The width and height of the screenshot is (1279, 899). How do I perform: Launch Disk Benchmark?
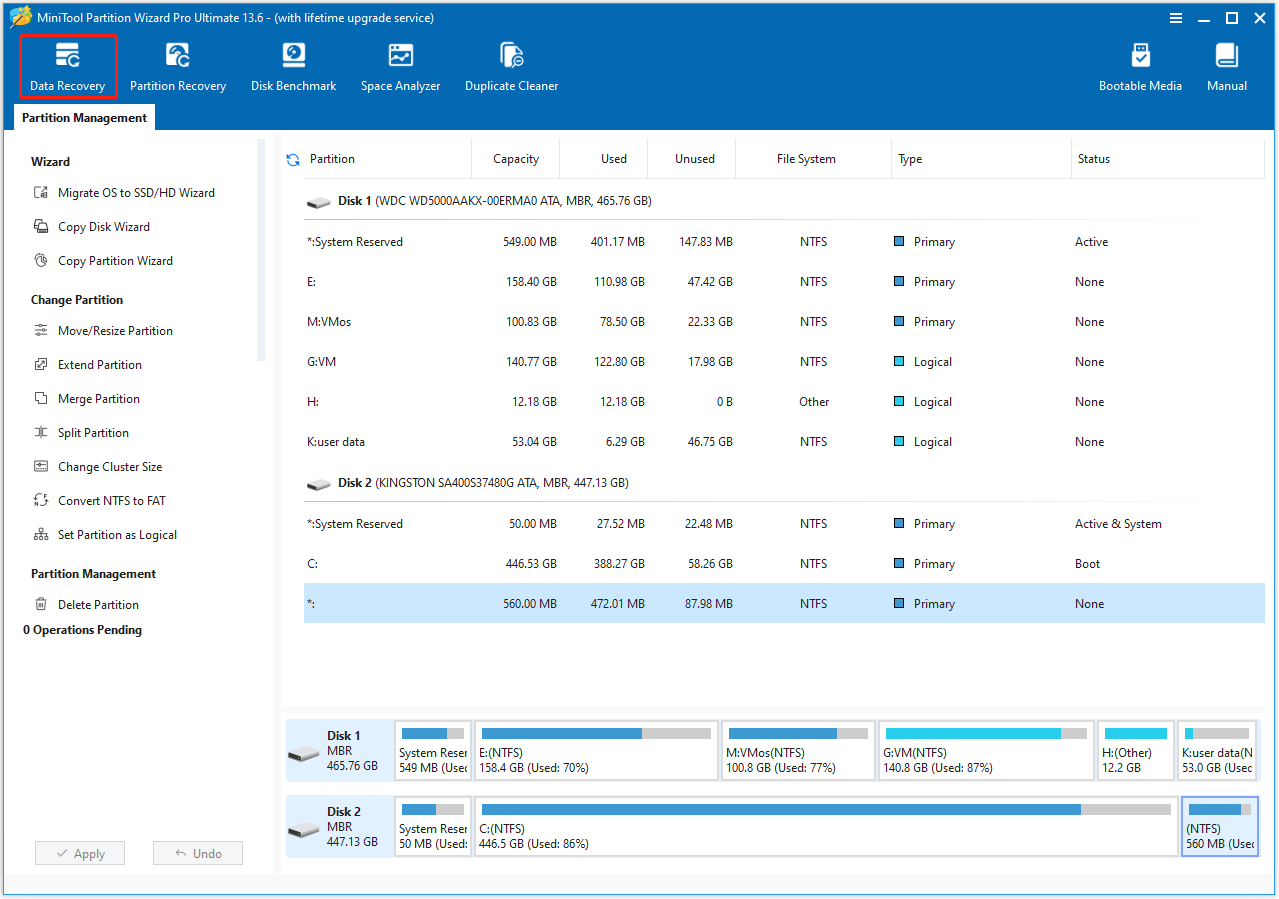point(293,65)
